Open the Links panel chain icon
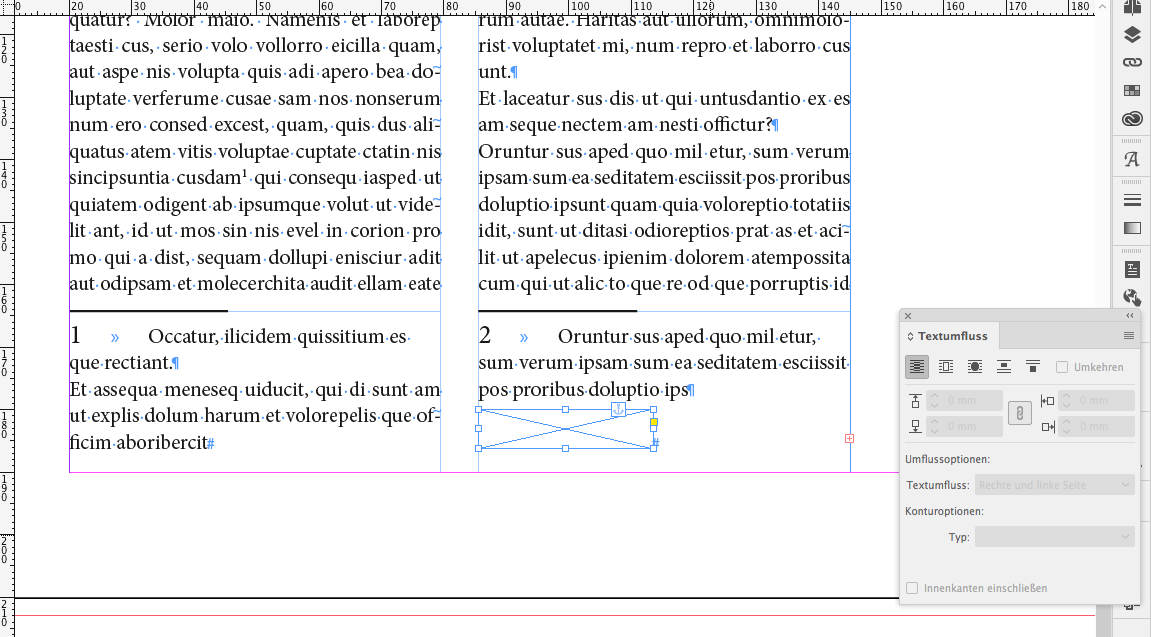1151x637 pixels. pyautogui.click(x=1132, y=62)
